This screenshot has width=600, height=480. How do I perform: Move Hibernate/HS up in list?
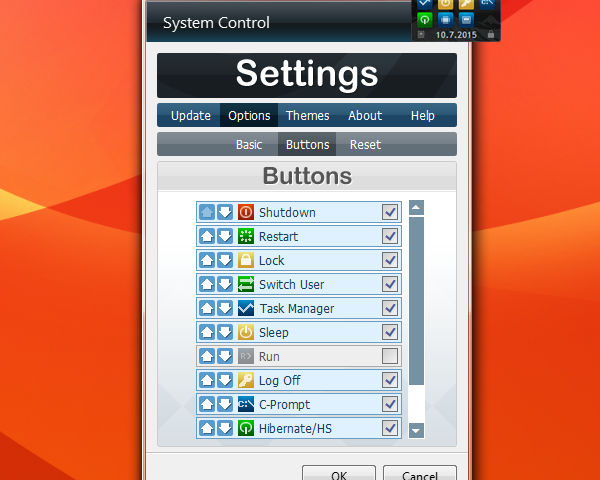pyautogui.click(x=207, y=428)
